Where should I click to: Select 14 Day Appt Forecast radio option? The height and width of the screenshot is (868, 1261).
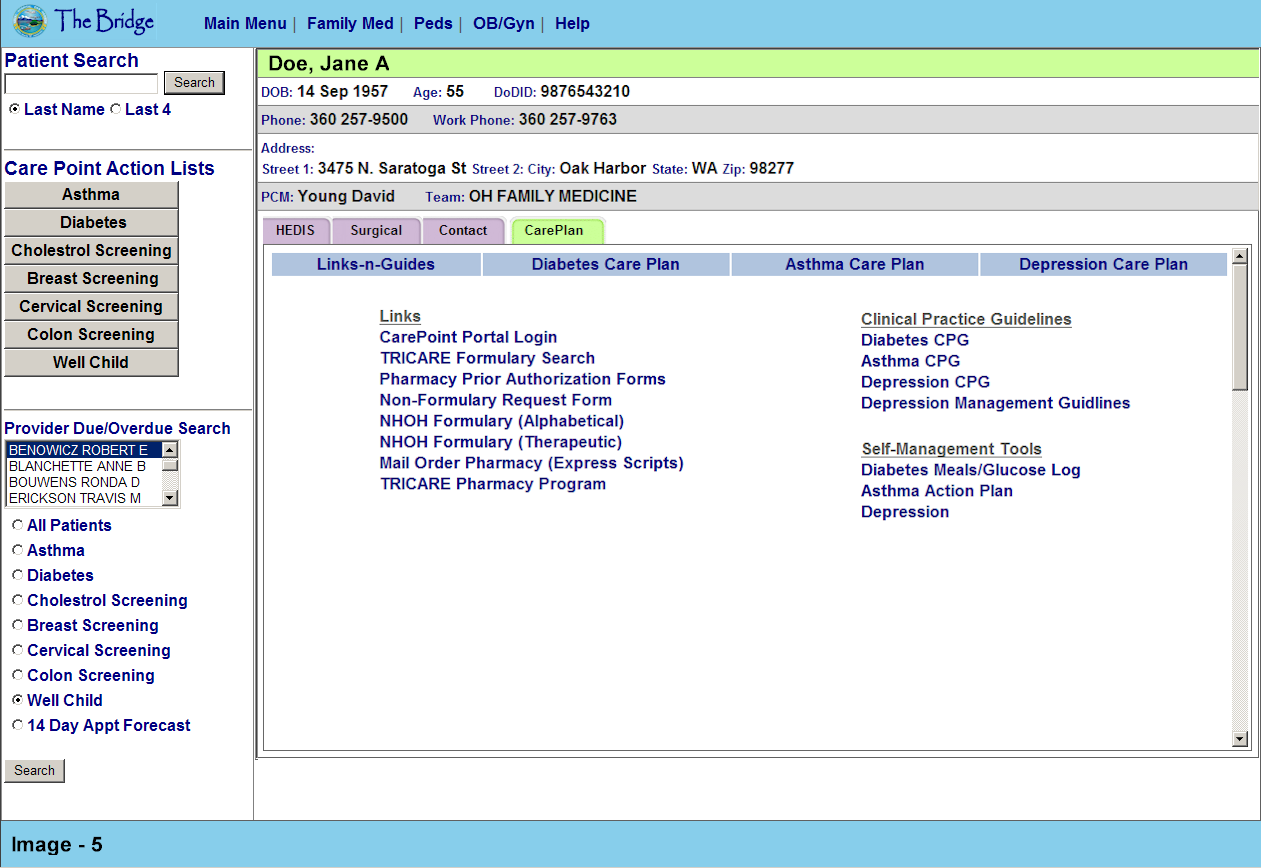[x=18, y=725]
